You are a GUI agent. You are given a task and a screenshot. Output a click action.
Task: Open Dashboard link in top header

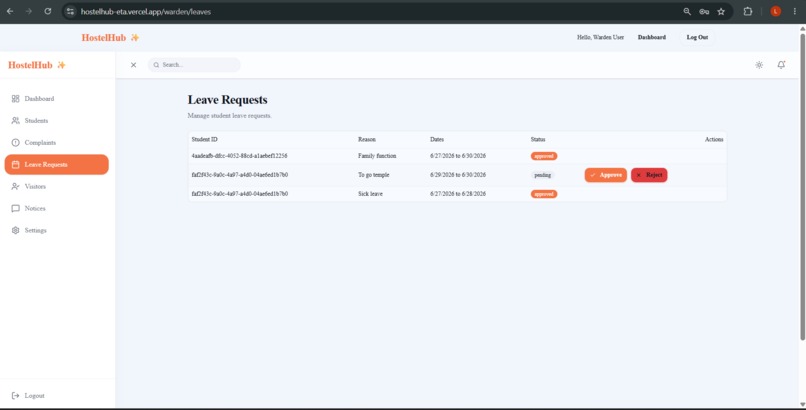(652, 38)
